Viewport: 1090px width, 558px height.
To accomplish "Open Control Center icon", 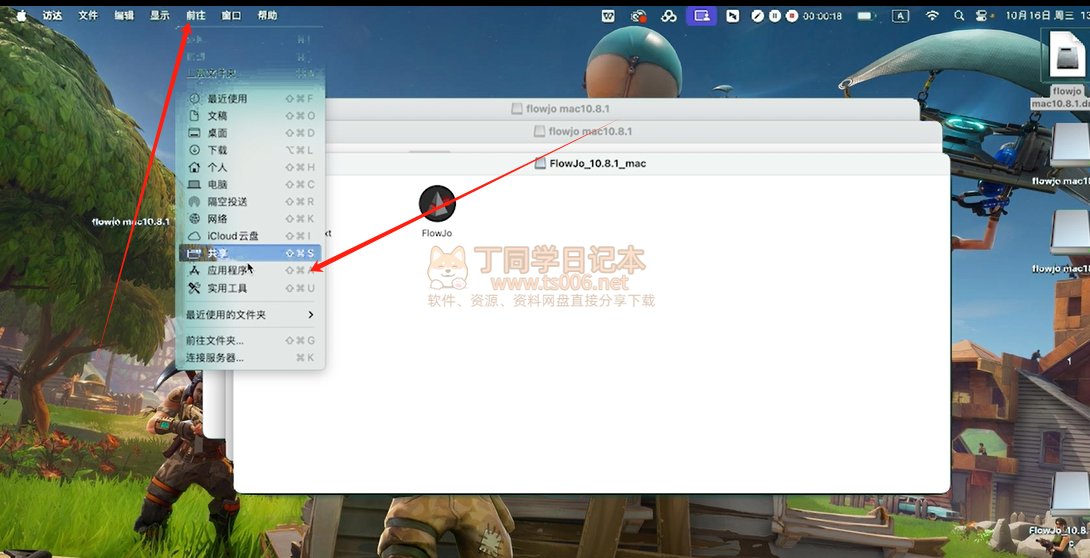I will pyautogui.click(x=982, y=15).
